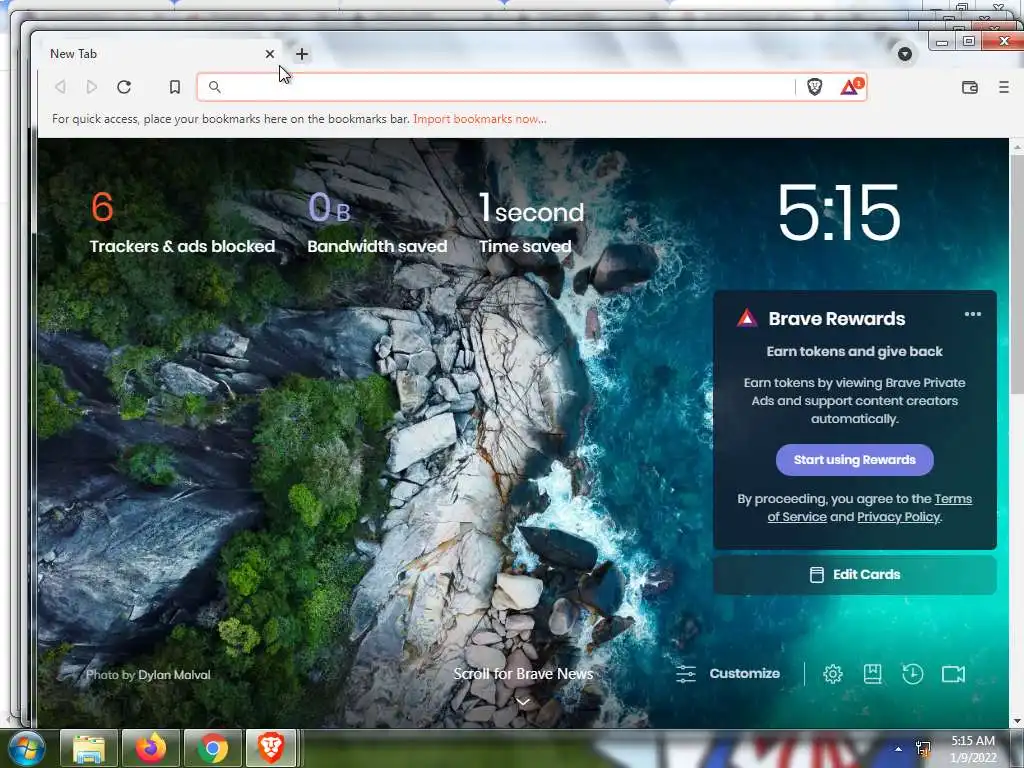Click the Brave Rewards card title

[x=837, y=319]
